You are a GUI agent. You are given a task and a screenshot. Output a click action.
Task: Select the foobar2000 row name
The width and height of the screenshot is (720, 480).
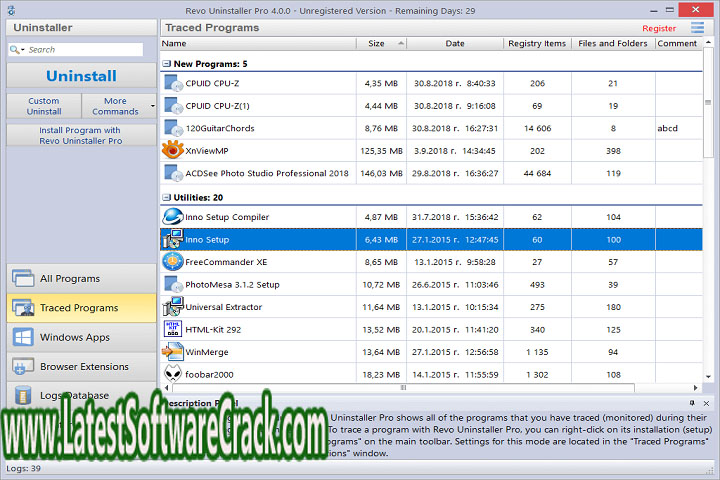209,375
